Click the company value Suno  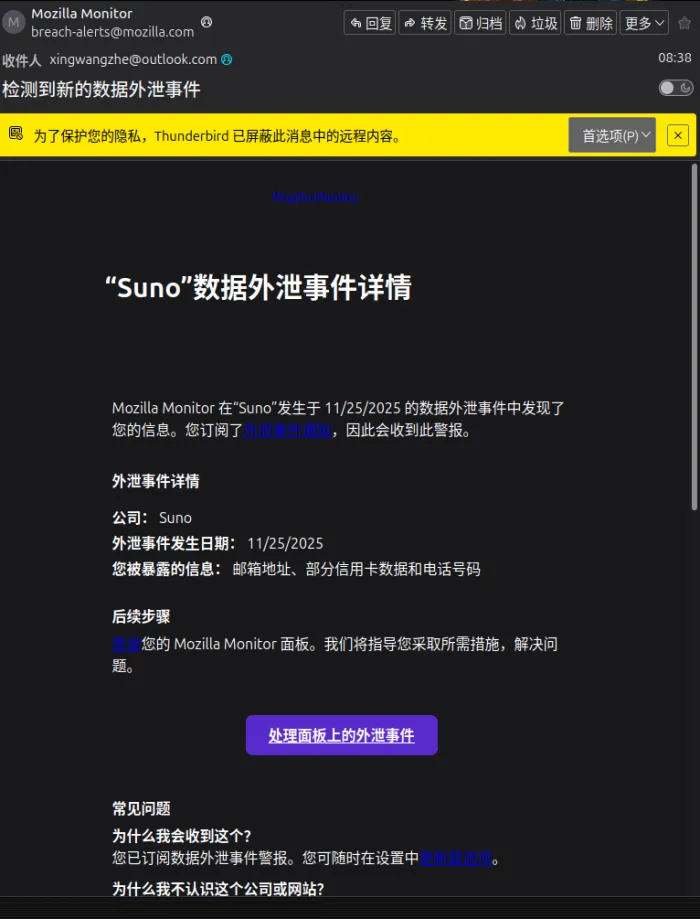pos(175,518)
